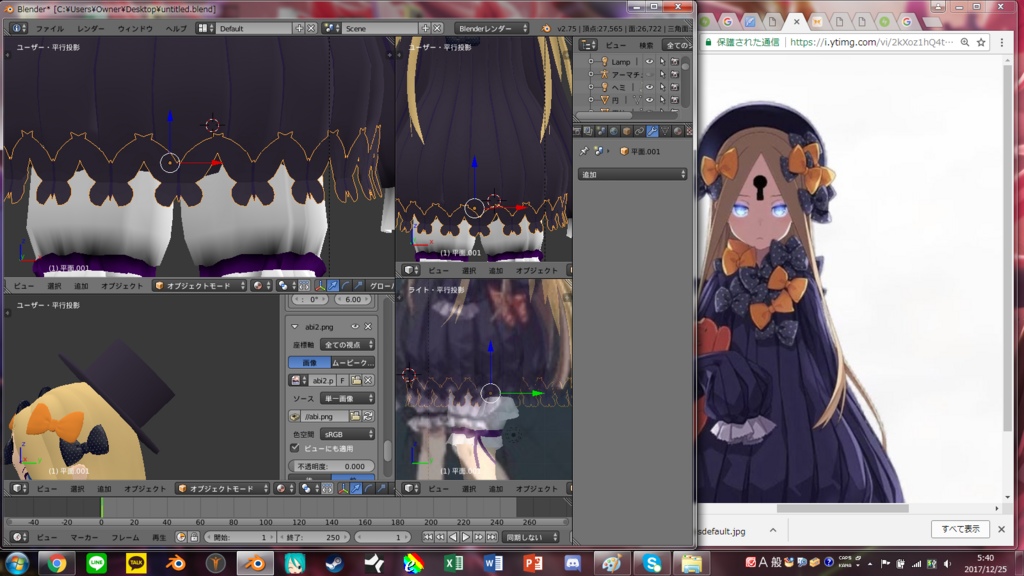Open 座標軸 全ての視点 dropdown

(347, 344)
